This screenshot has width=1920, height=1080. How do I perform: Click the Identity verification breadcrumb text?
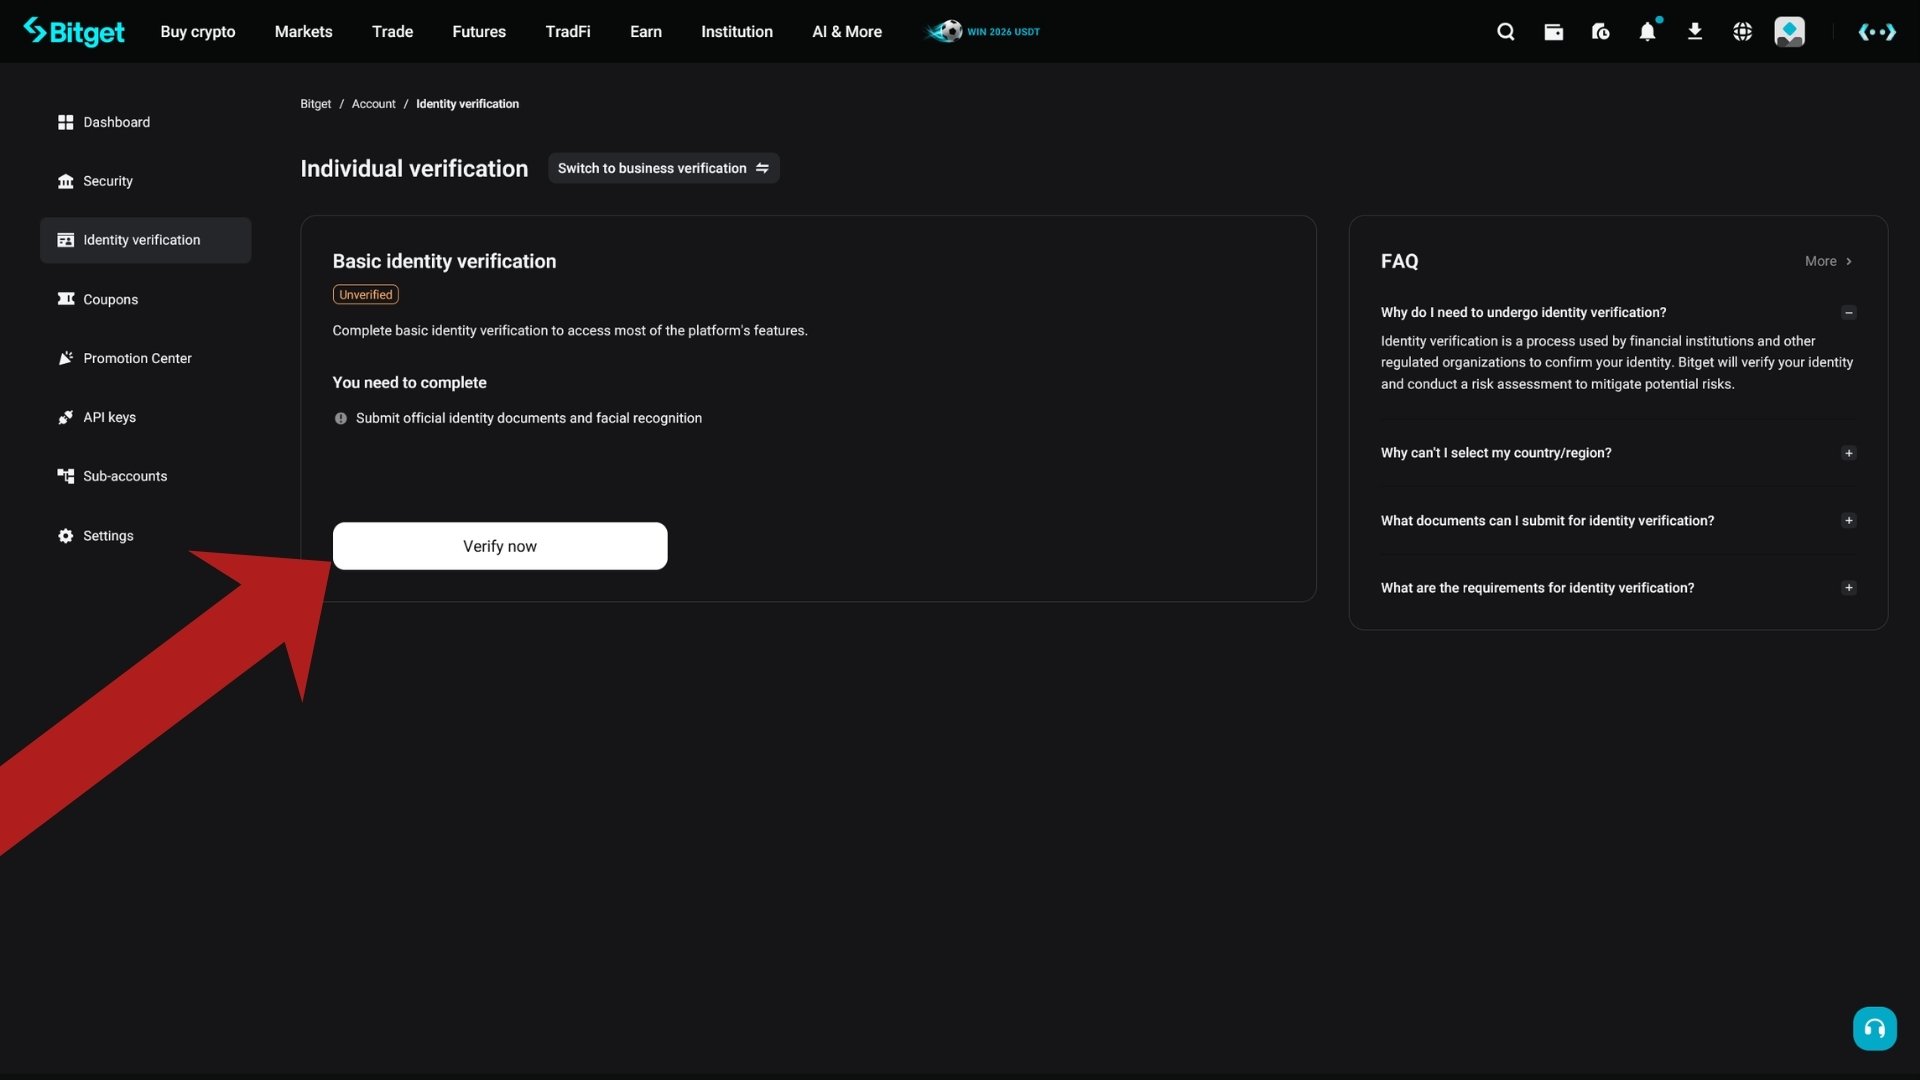467,104
